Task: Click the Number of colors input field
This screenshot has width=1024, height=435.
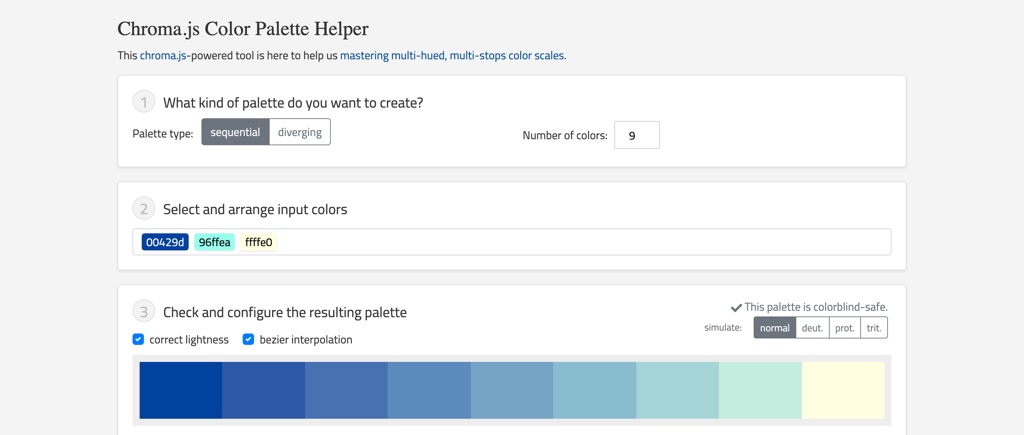Action: pos(637,135)
